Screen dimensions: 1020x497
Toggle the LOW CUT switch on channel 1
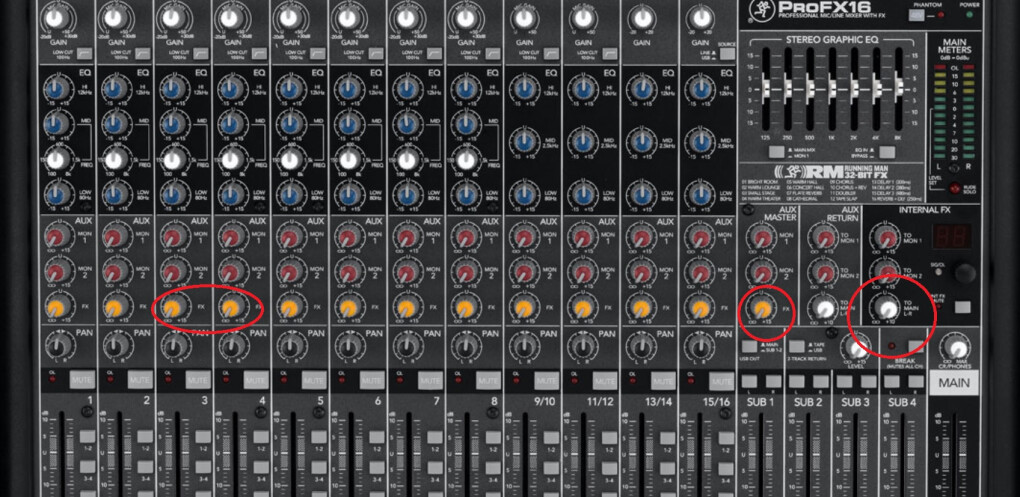coord(85,53)
